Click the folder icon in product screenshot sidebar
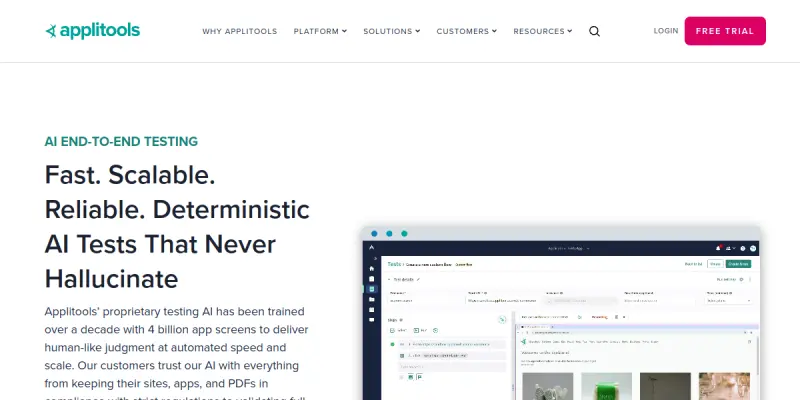The width and height of the screenshot is (800, 400). [x=371, y=299]
